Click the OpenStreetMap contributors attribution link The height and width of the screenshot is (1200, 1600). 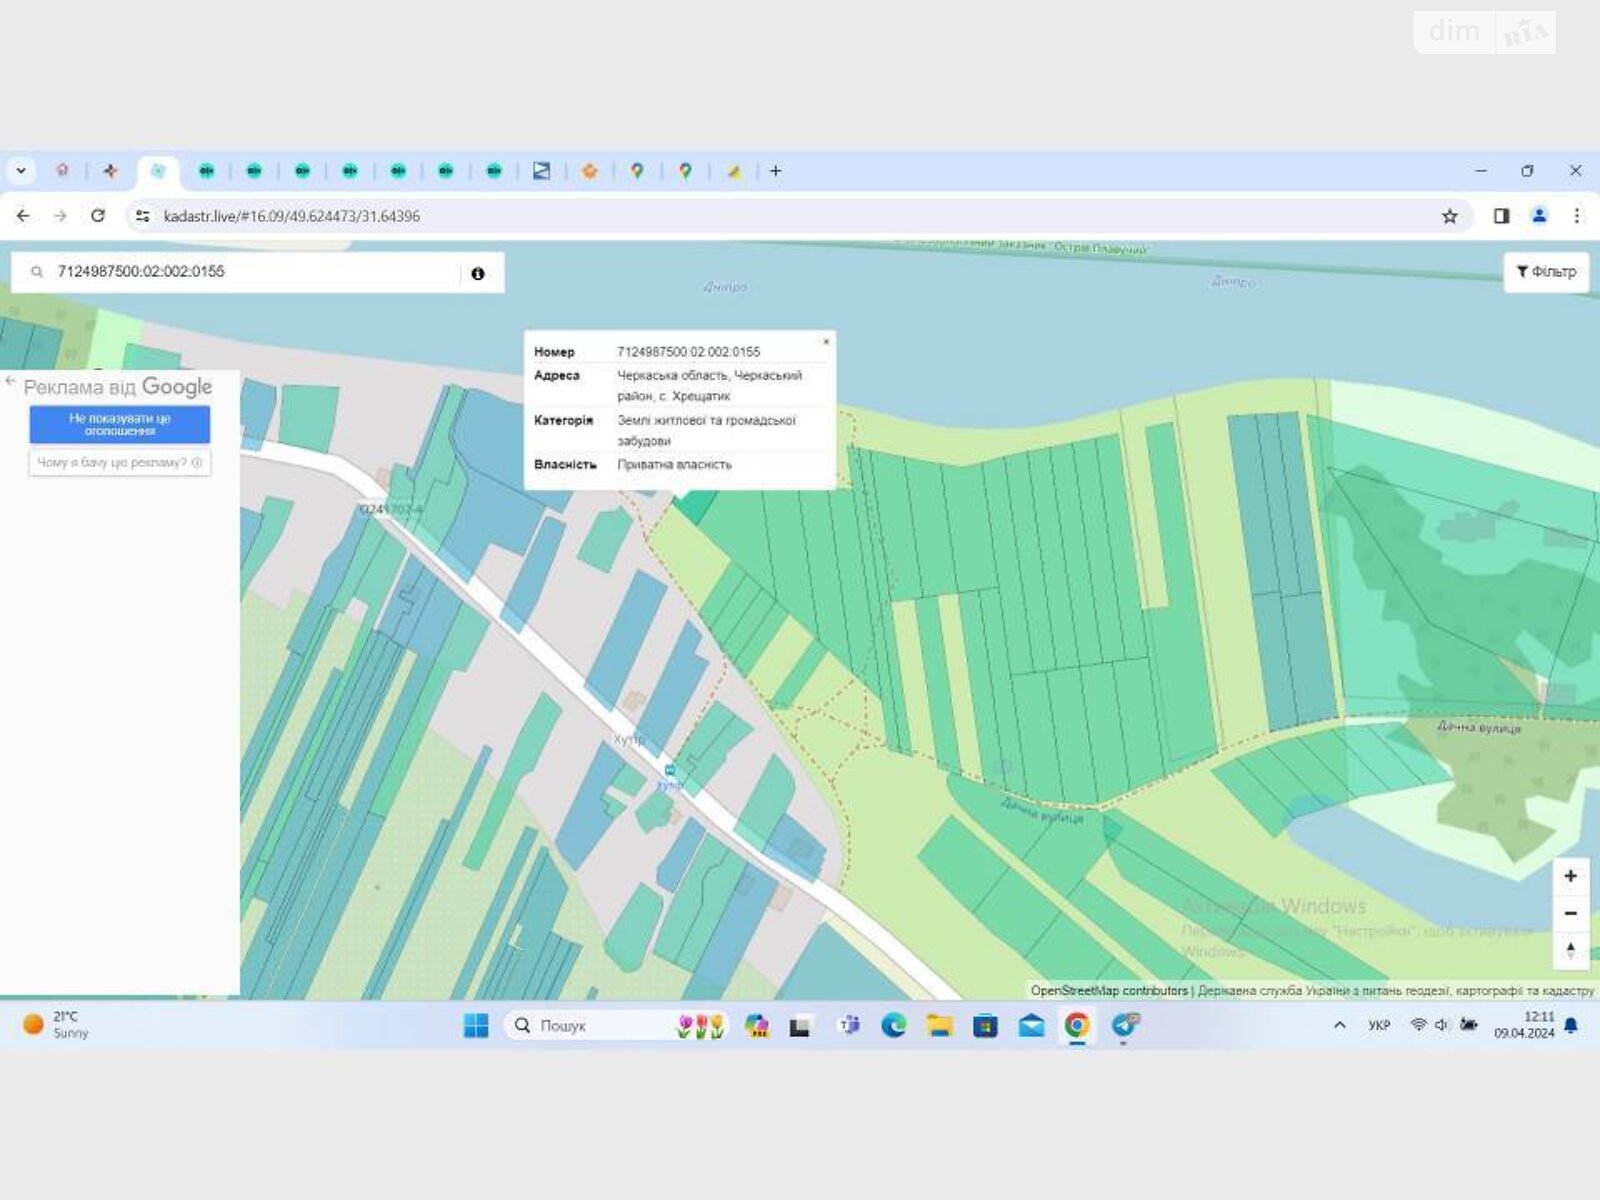point(1108,991)
